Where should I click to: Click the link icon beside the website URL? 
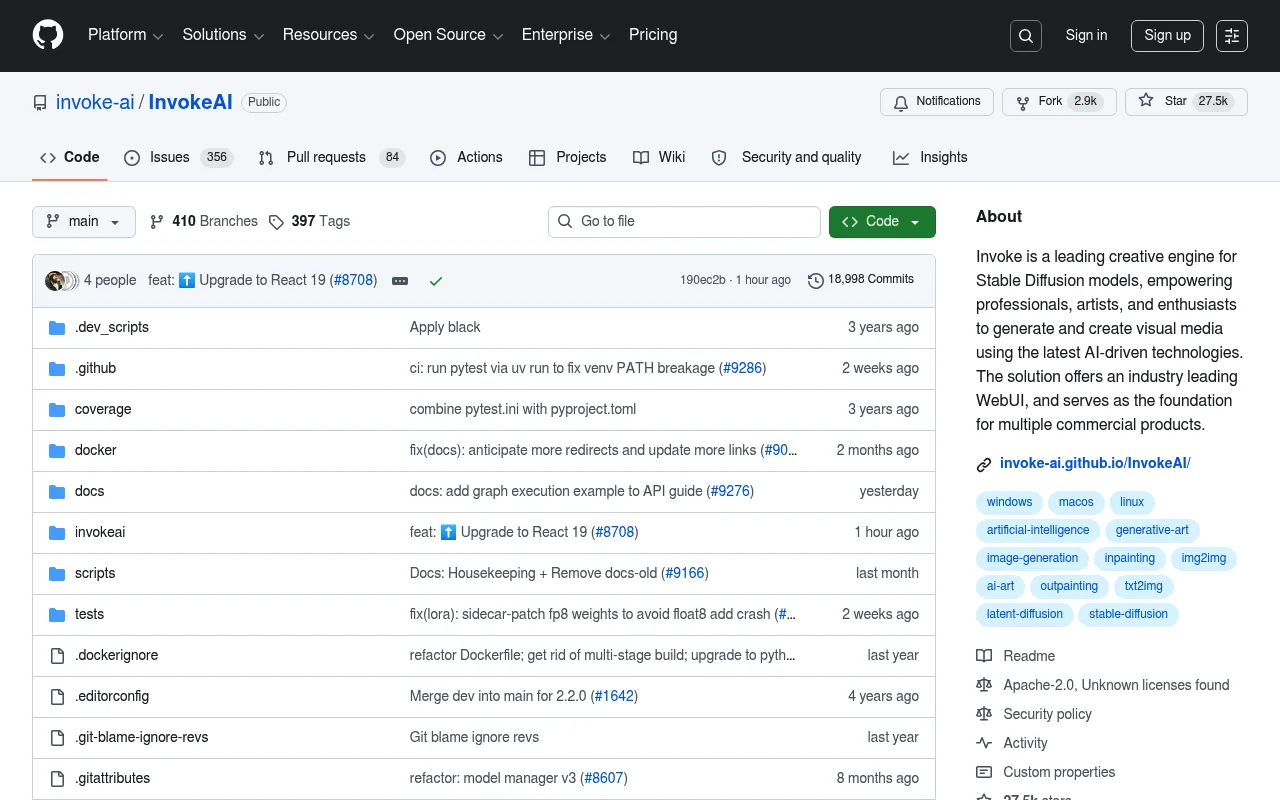click(x=984, y=464)
